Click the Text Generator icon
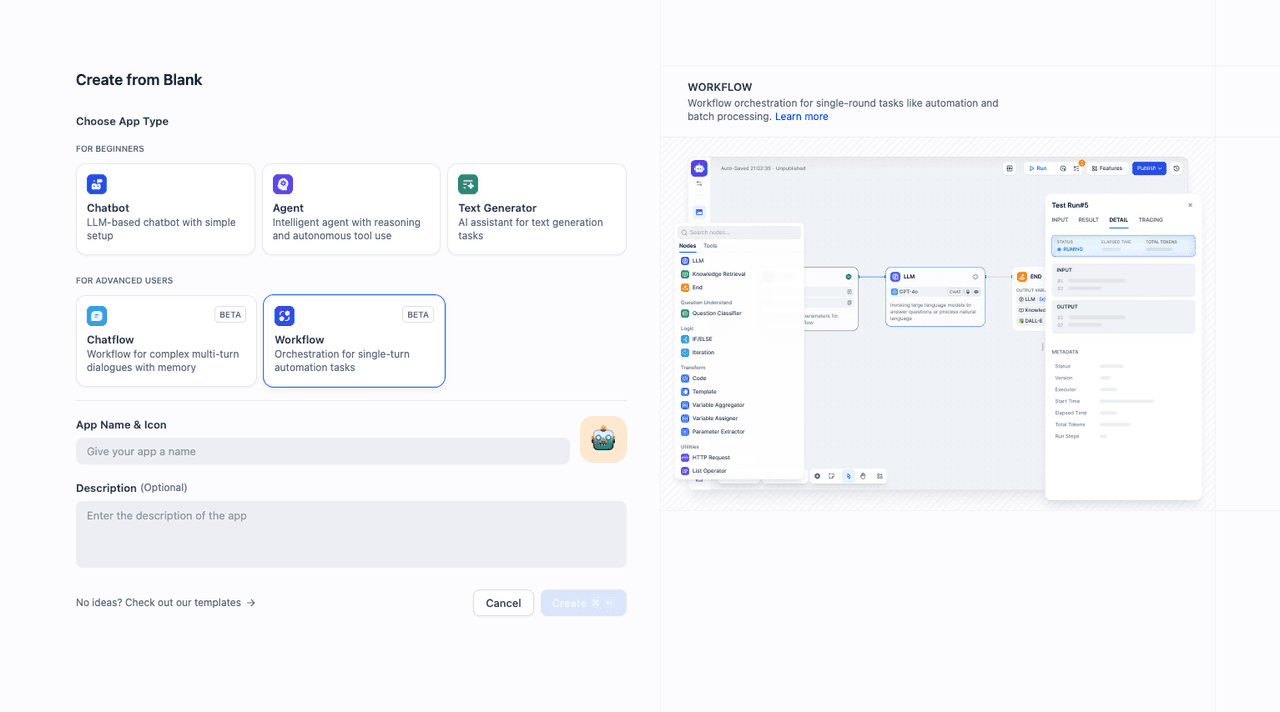This screenshot has width=1280, height=712. 468,184
